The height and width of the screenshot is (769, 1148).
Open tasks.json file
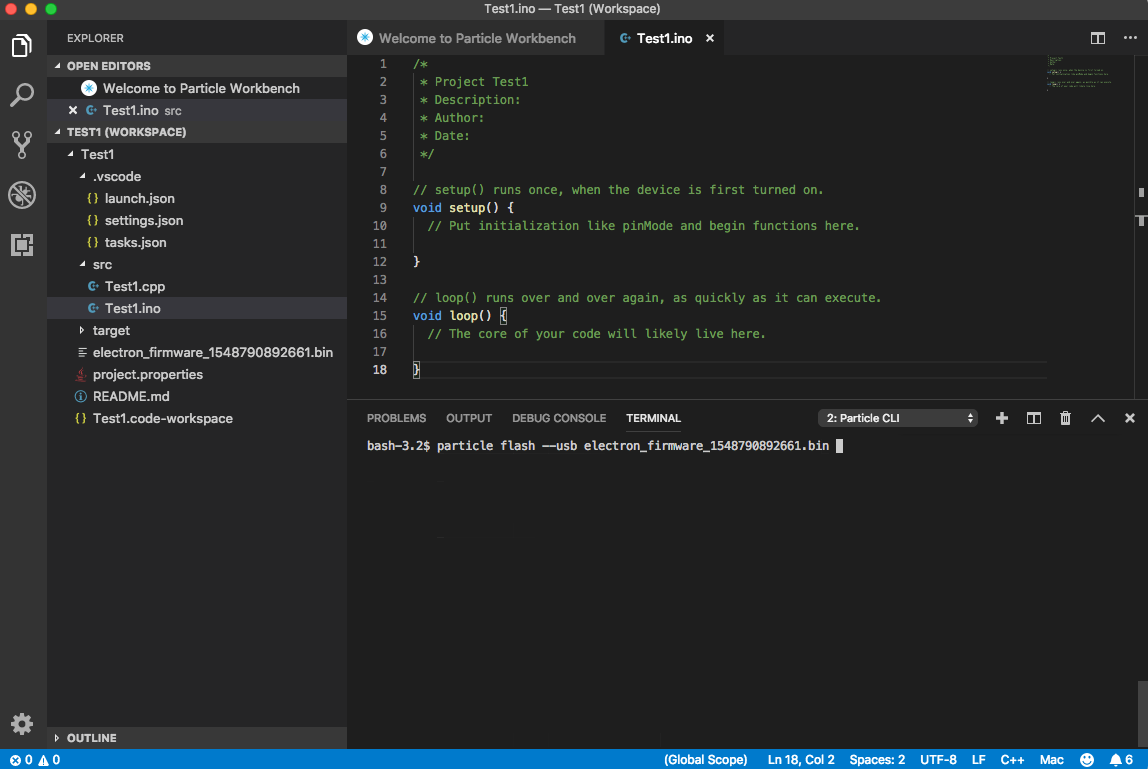tap(197, 242)
